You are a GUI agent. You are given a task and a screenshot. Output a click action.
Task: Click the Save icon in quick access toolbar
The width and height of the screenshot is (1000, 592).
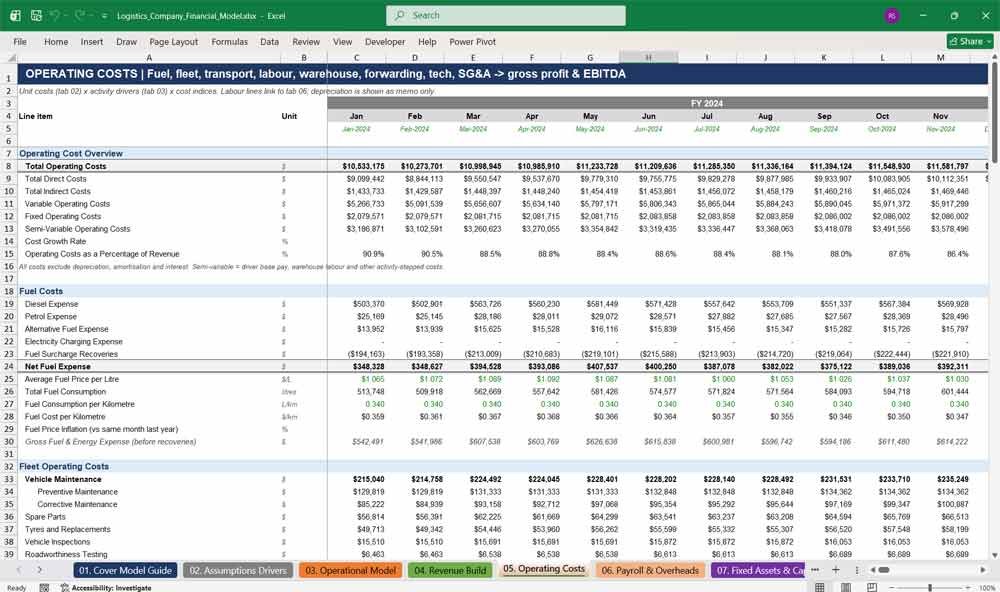click(x=36, y=15)
